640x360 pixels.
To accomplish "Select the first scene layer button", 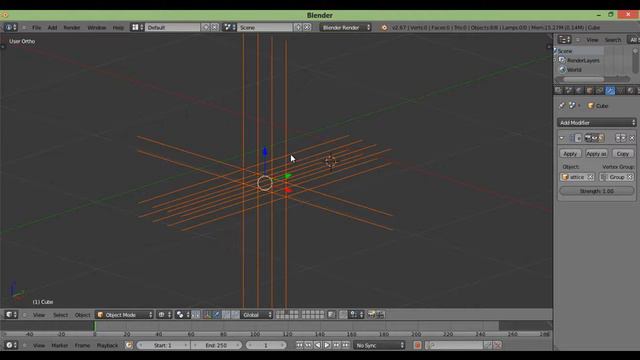I will pos(278,312).
